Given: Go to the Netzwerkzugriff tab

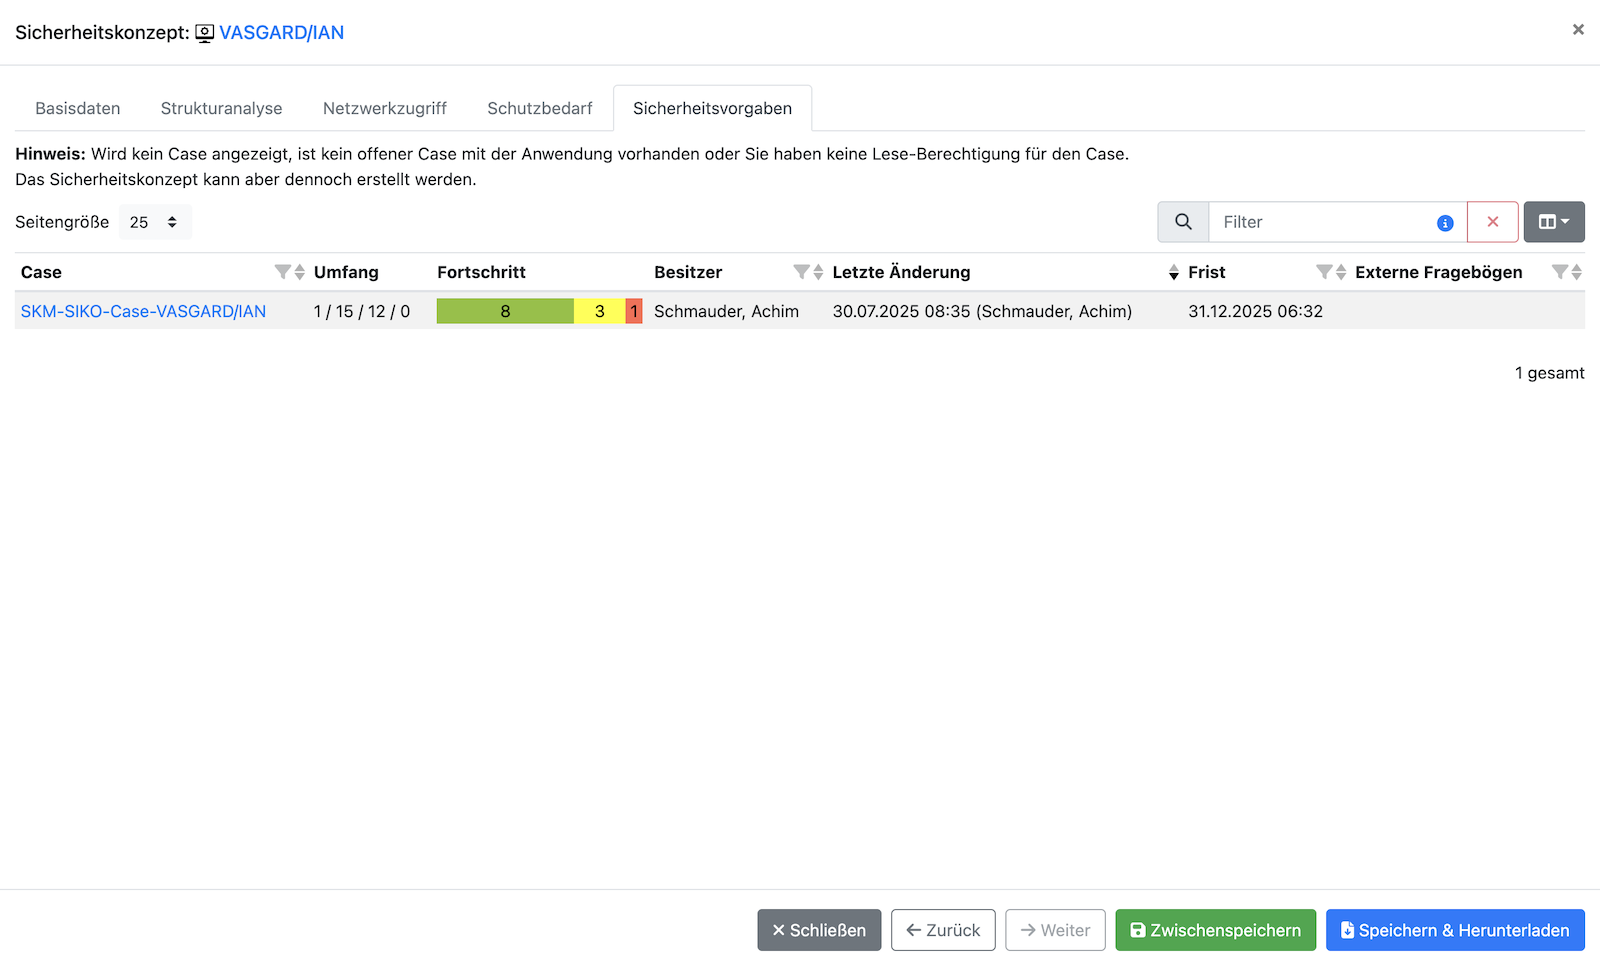Looking at the screenshot, I should (x=384, y=108).
